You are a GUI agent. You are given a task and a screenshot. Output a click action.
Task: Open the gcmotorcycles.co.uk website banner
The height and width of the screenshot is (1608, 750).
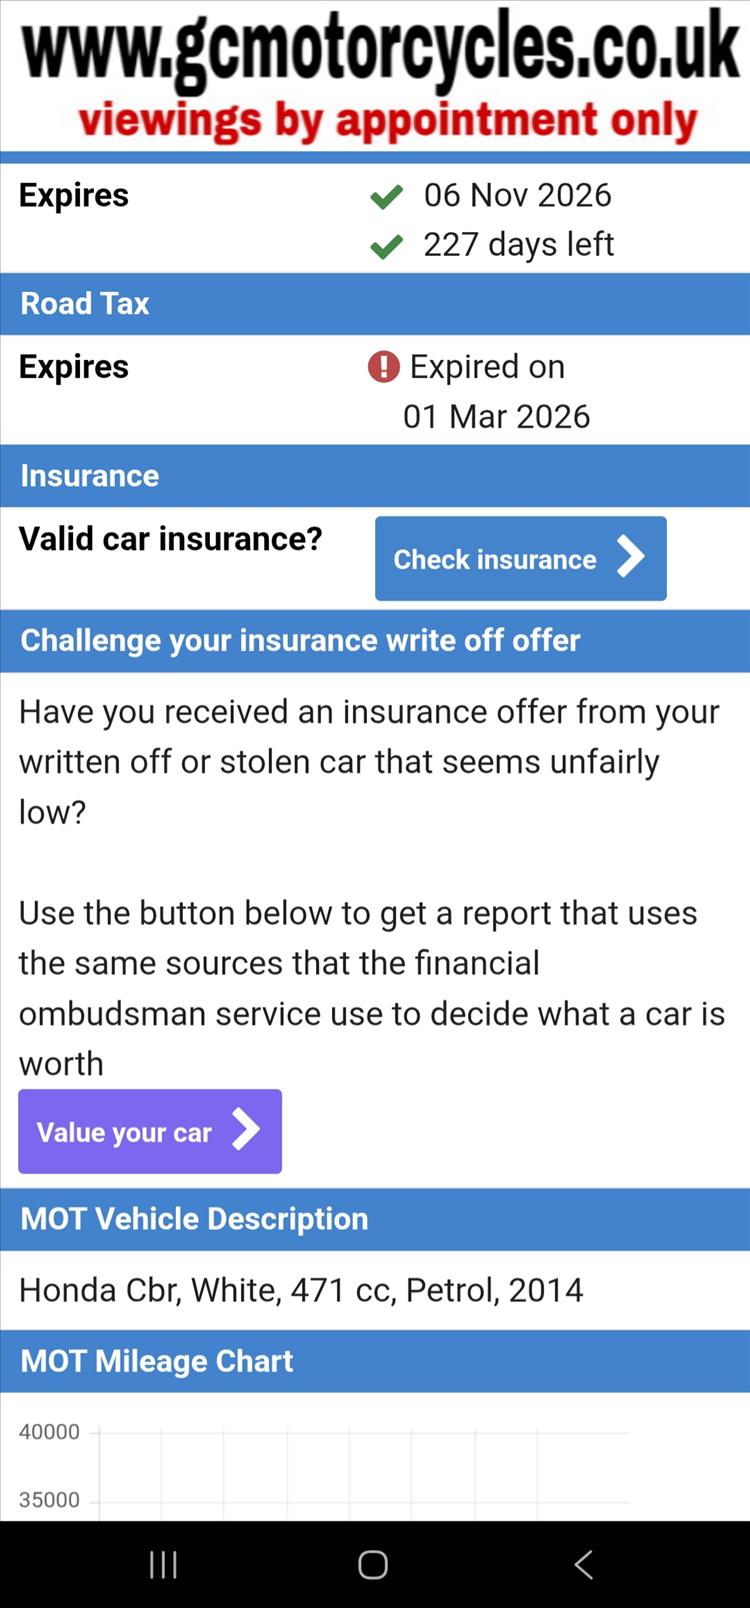(380, 50)
